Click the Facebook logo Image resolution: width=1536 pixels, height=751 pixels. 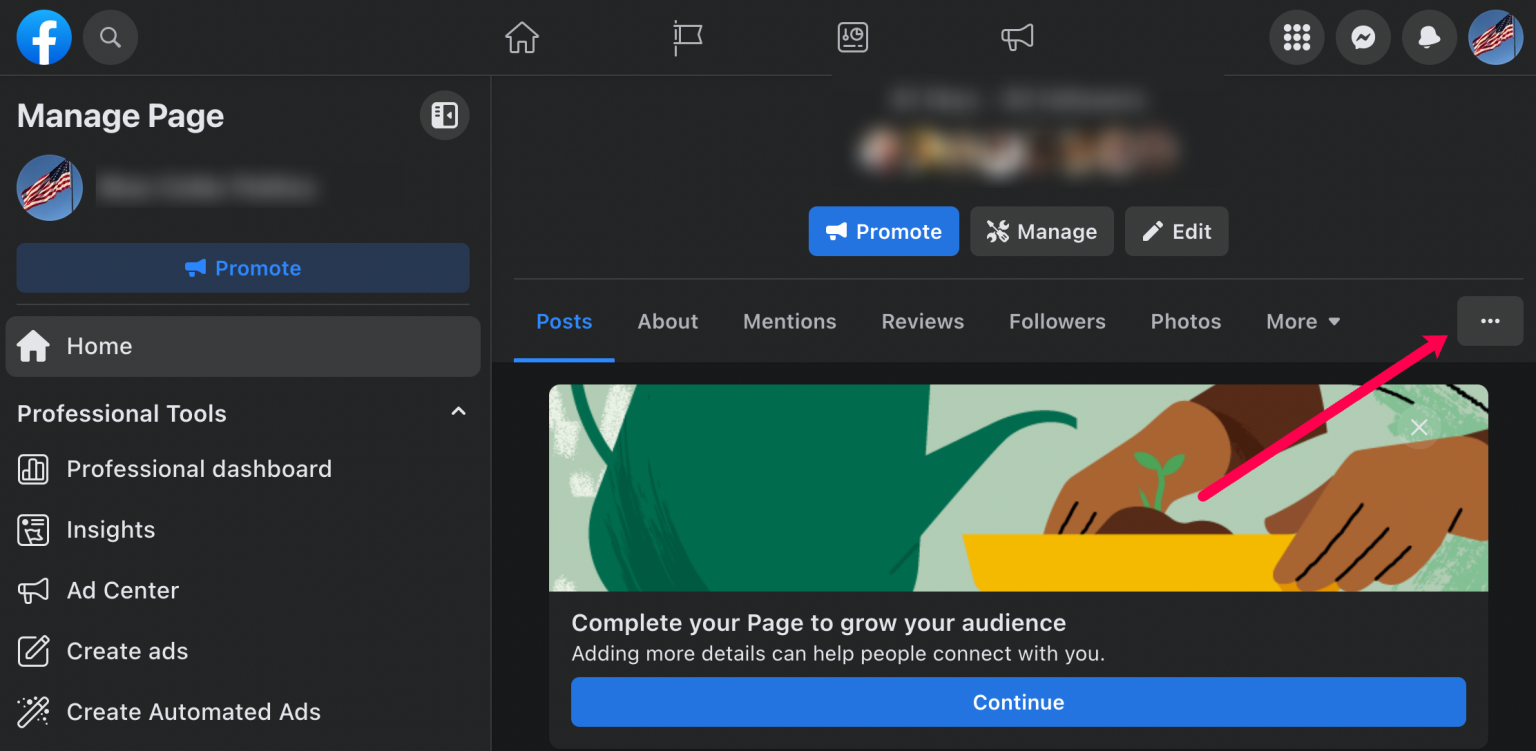(43, 37)
